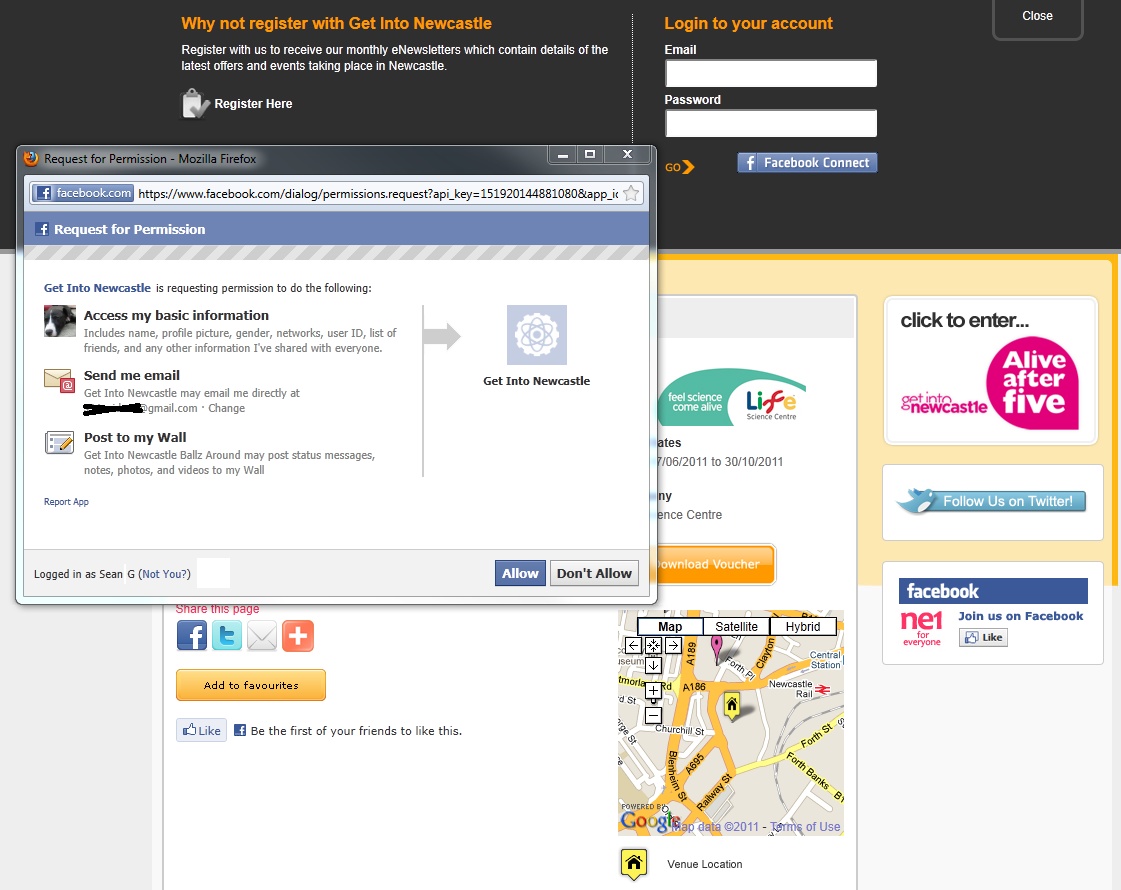Switch to Map view tab
The image size is (1121, 890).
(670, 627)
